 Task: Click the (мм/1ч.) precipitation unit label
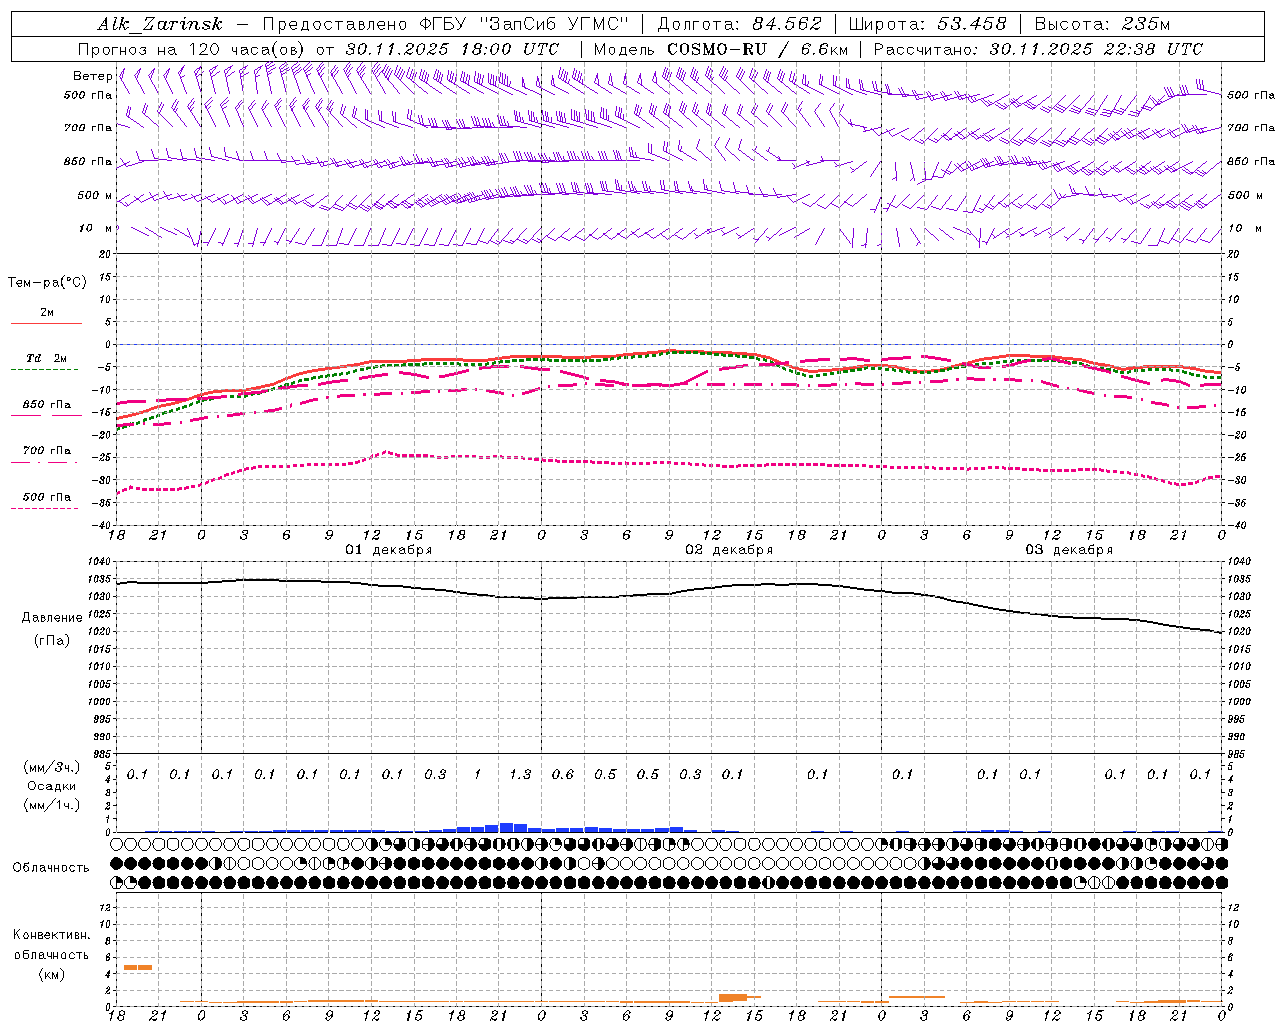(52, 805)
